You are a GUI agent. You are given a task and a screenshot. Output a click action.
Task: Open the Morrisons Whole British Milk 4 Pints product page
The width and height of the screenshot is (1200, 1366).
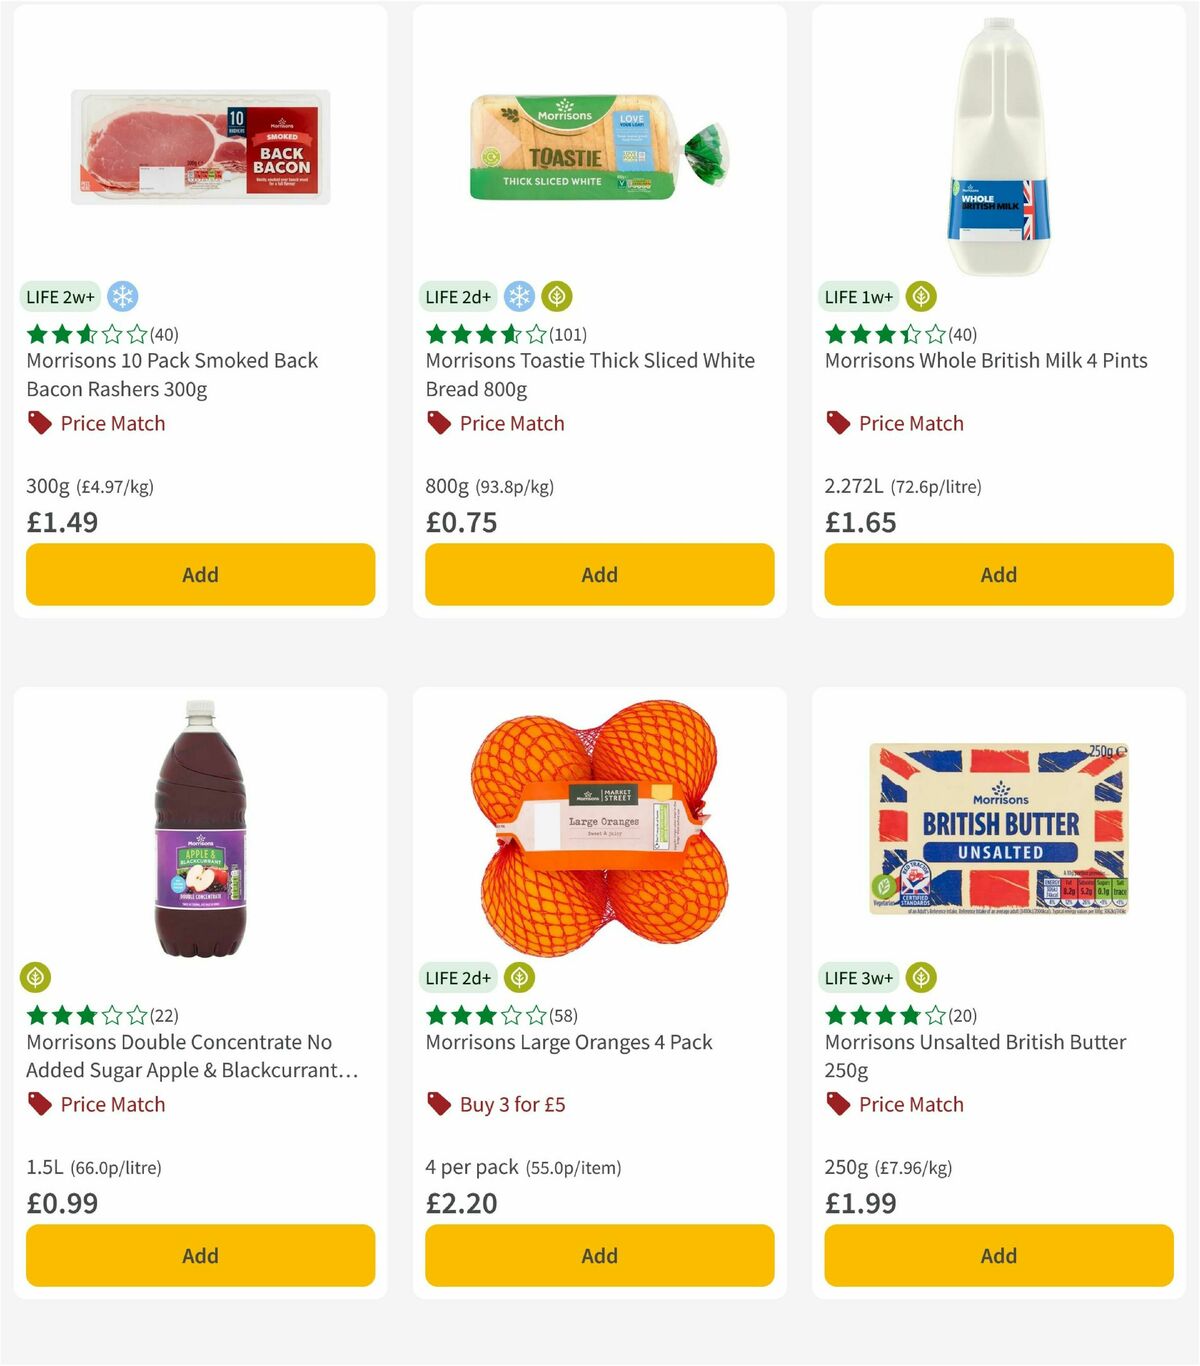click(985, 360)
